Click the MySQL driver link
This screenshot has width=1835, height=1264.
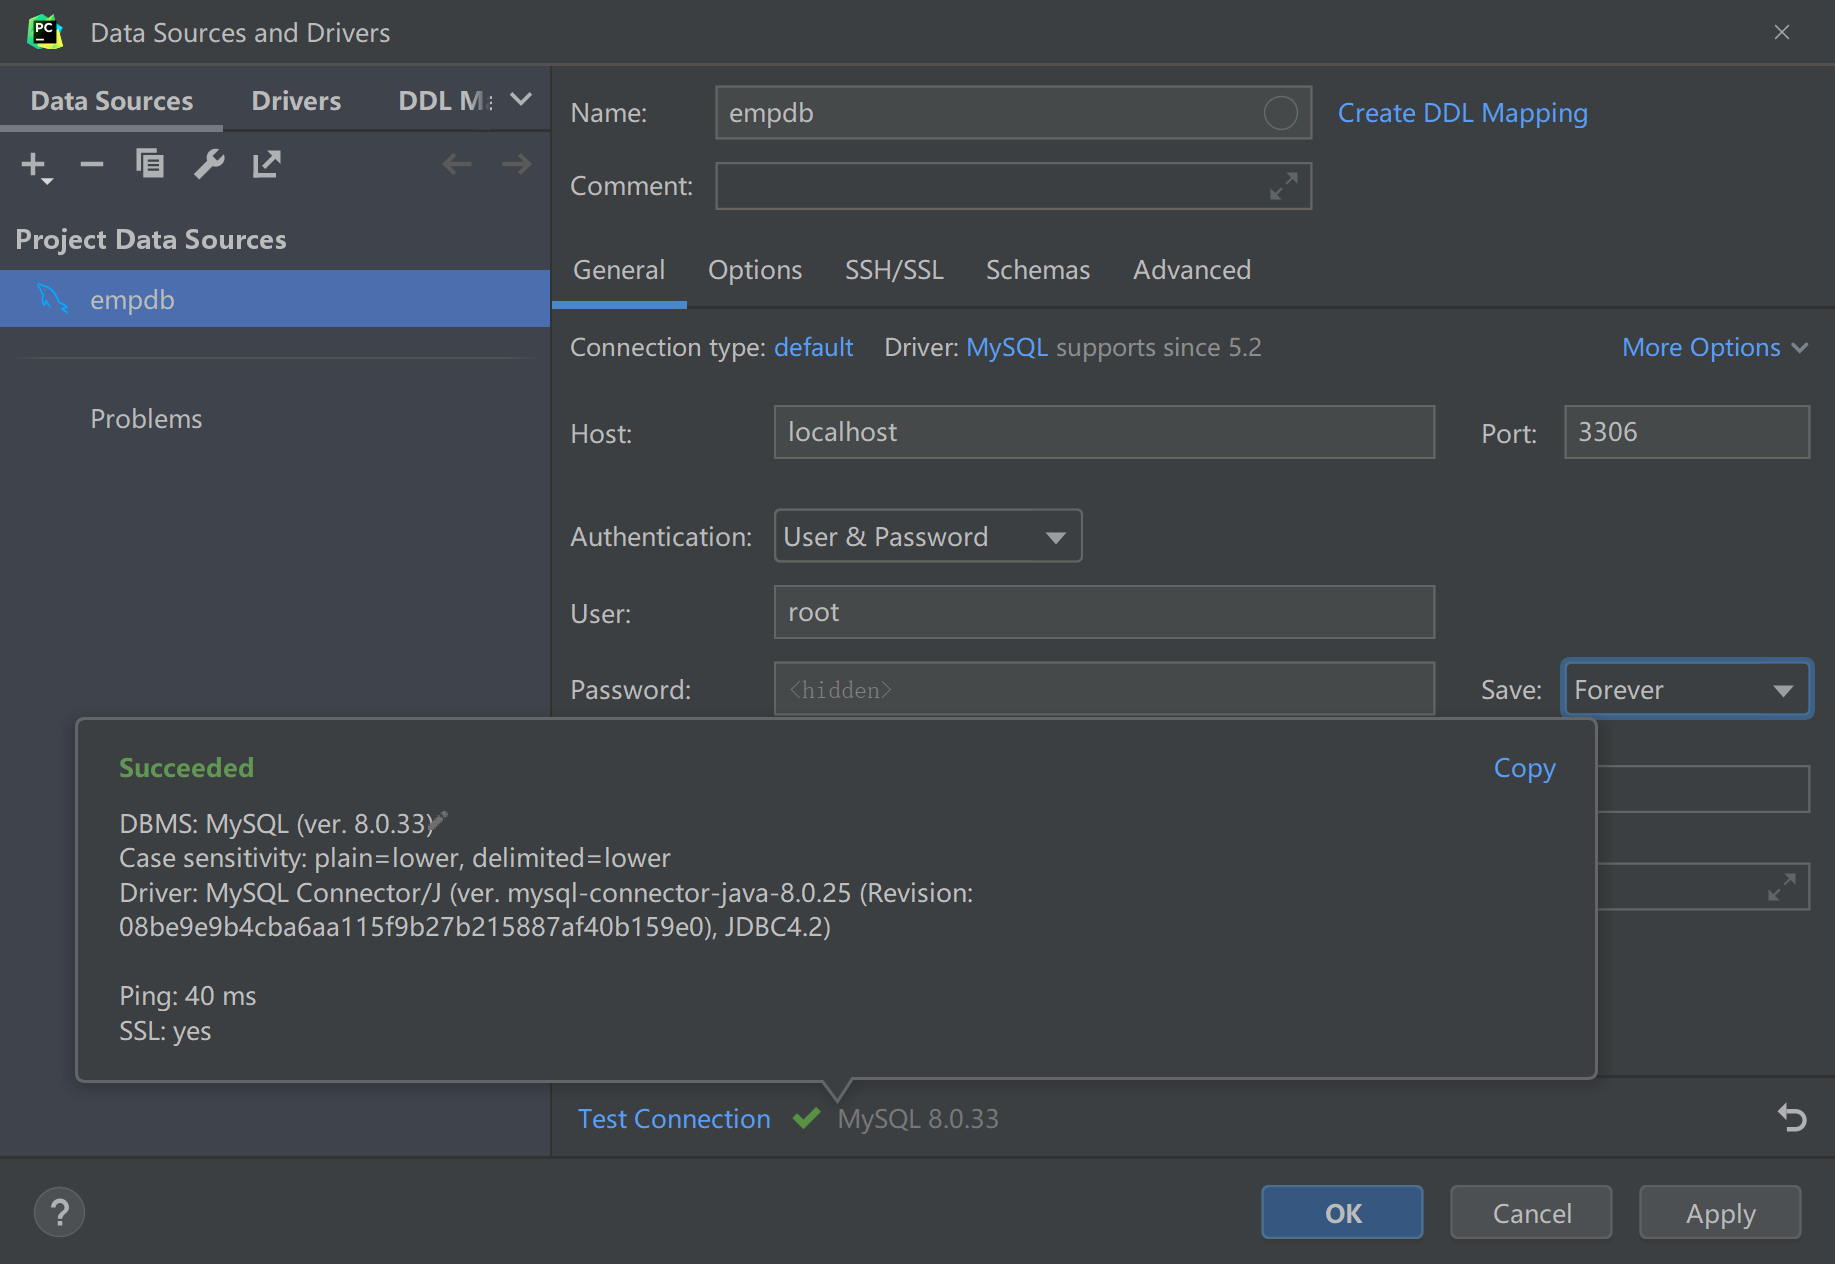click(1007, 347)
